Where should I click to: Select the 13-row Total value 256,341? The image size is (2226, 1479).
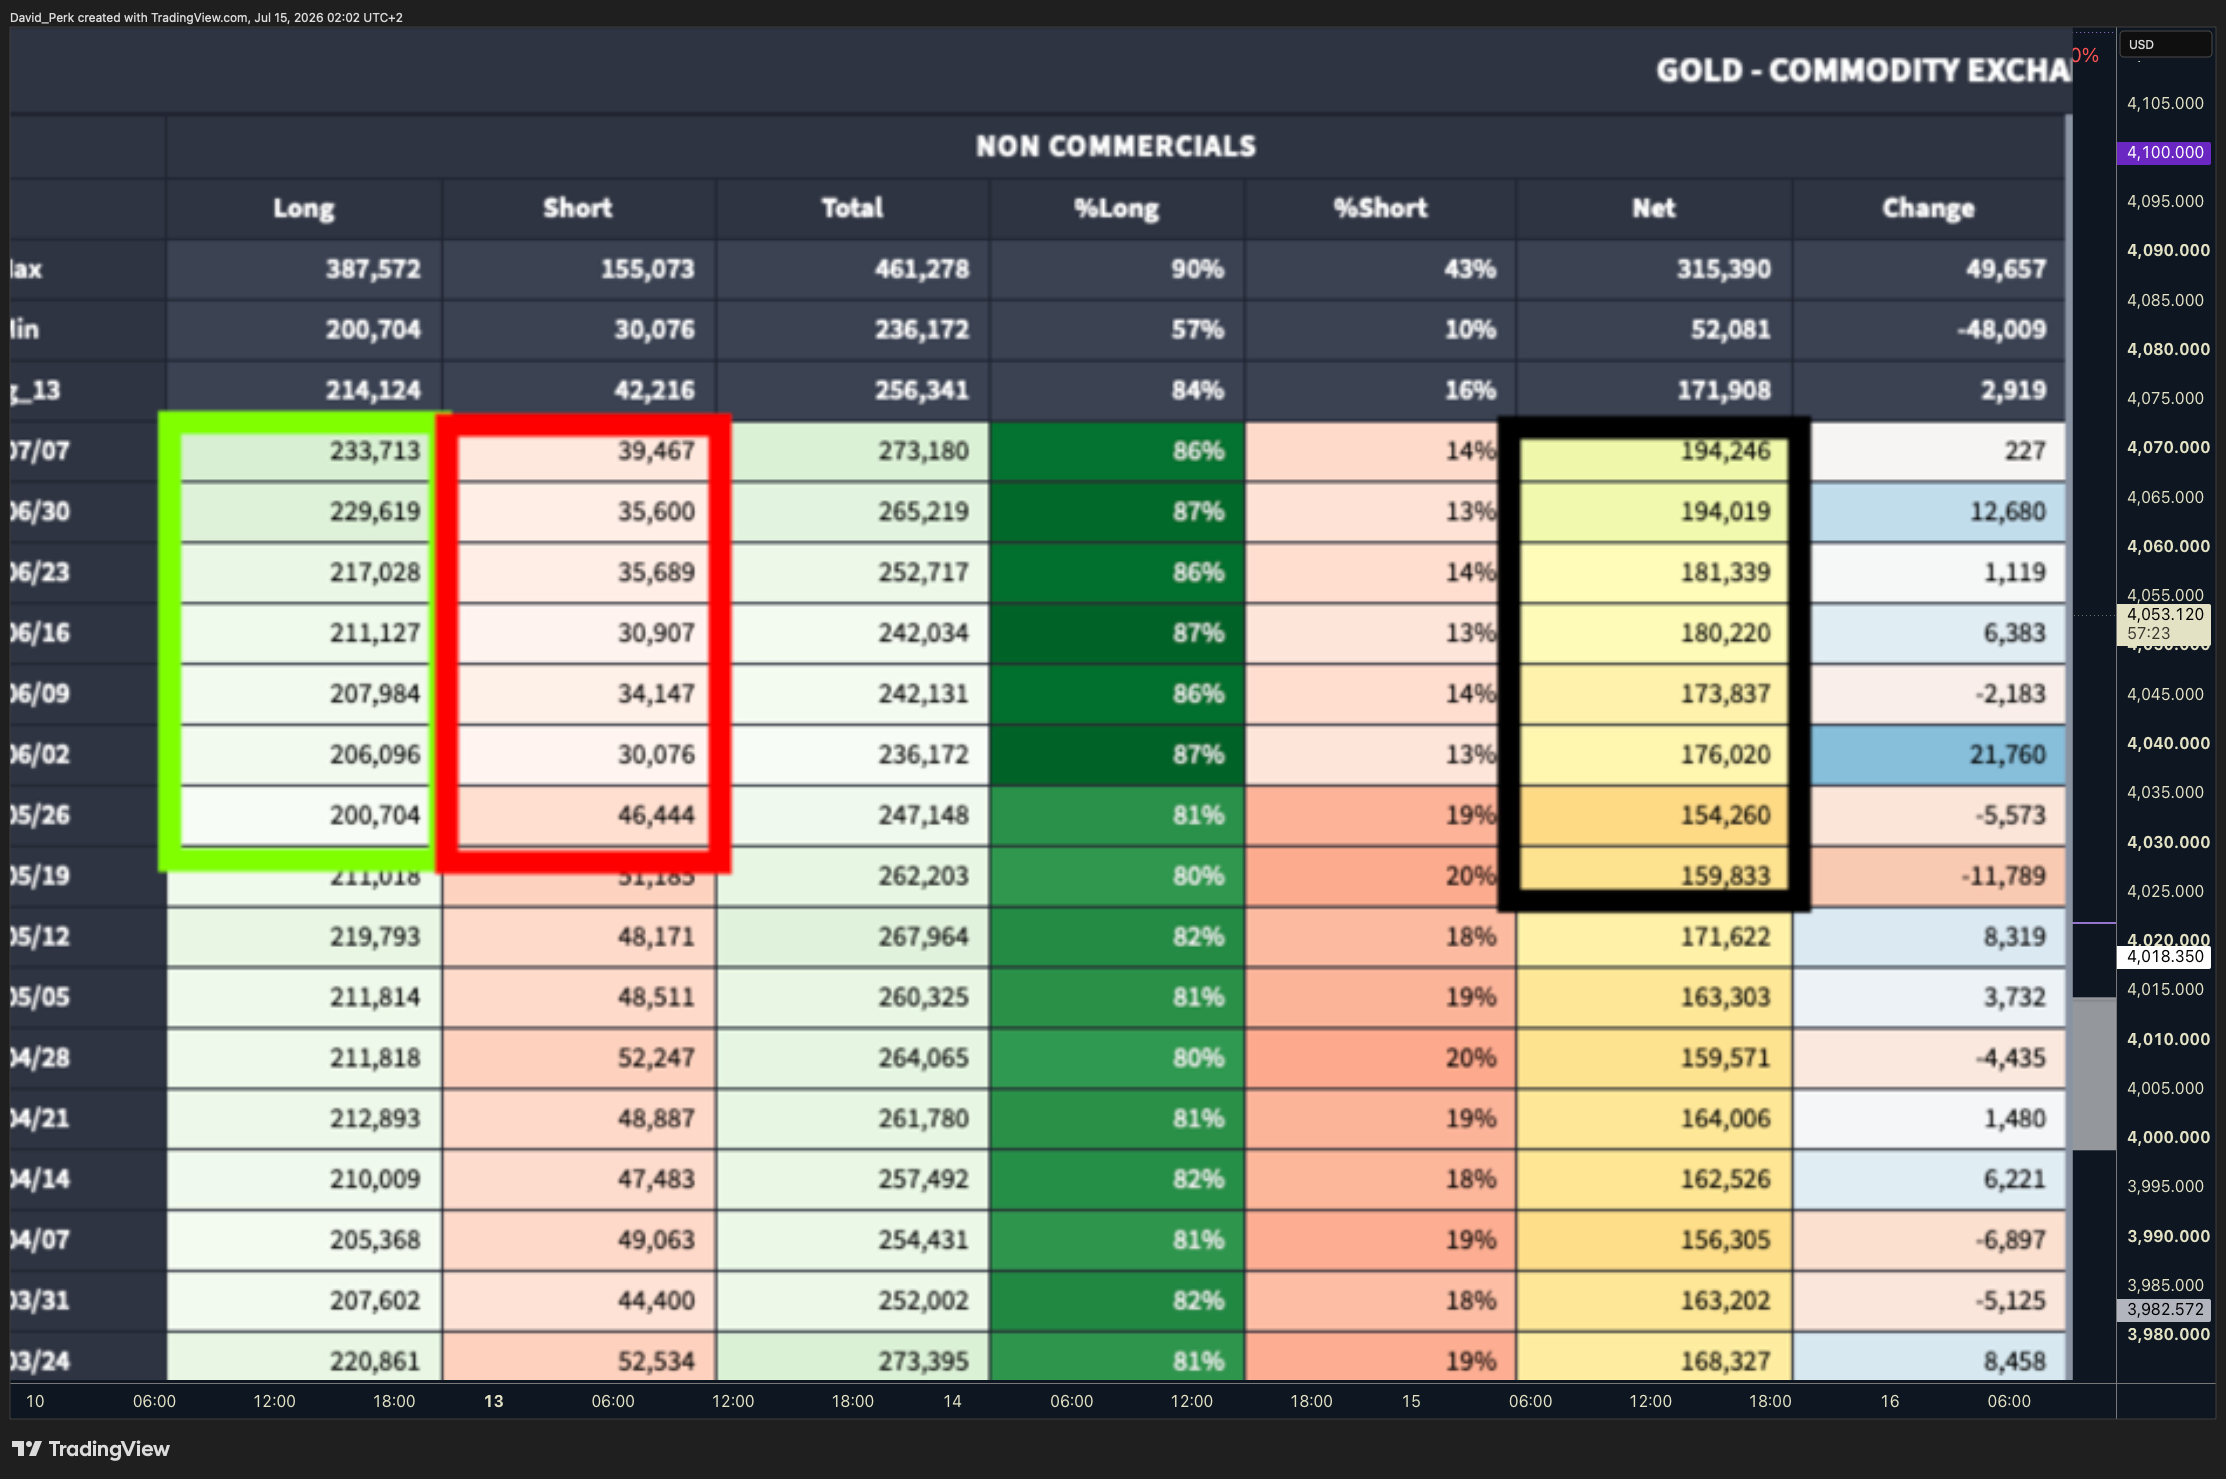pyautogui.click(x=922, y=390)
